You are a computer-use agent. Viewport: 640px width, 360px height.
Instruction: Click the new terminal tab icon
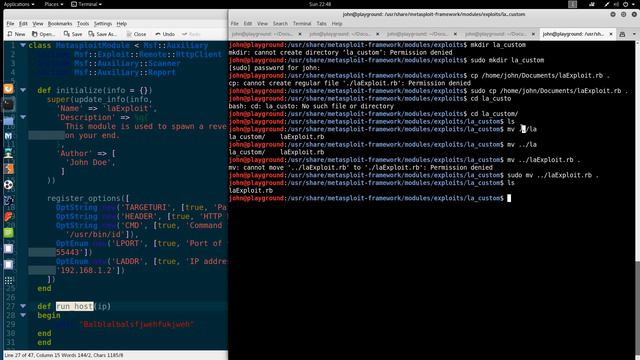coord(622,34)
